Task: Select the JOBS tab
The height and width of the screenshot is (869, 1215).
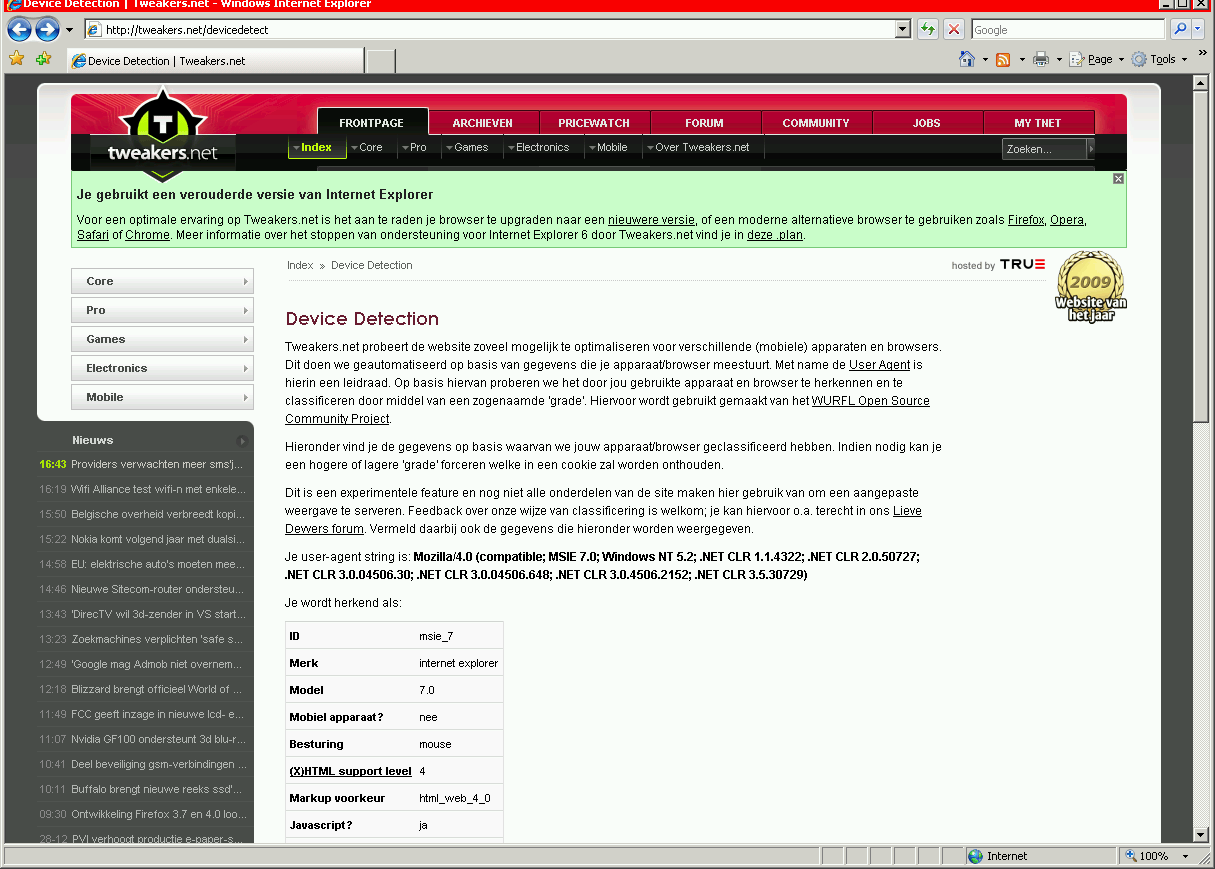Action: 927,123
